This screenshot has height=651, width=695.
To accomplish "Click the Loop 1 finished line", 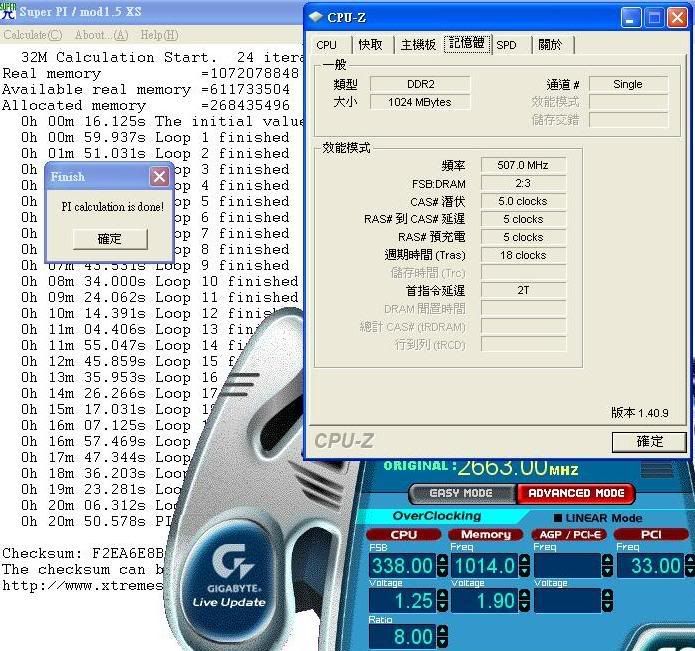I will (155, 137).
